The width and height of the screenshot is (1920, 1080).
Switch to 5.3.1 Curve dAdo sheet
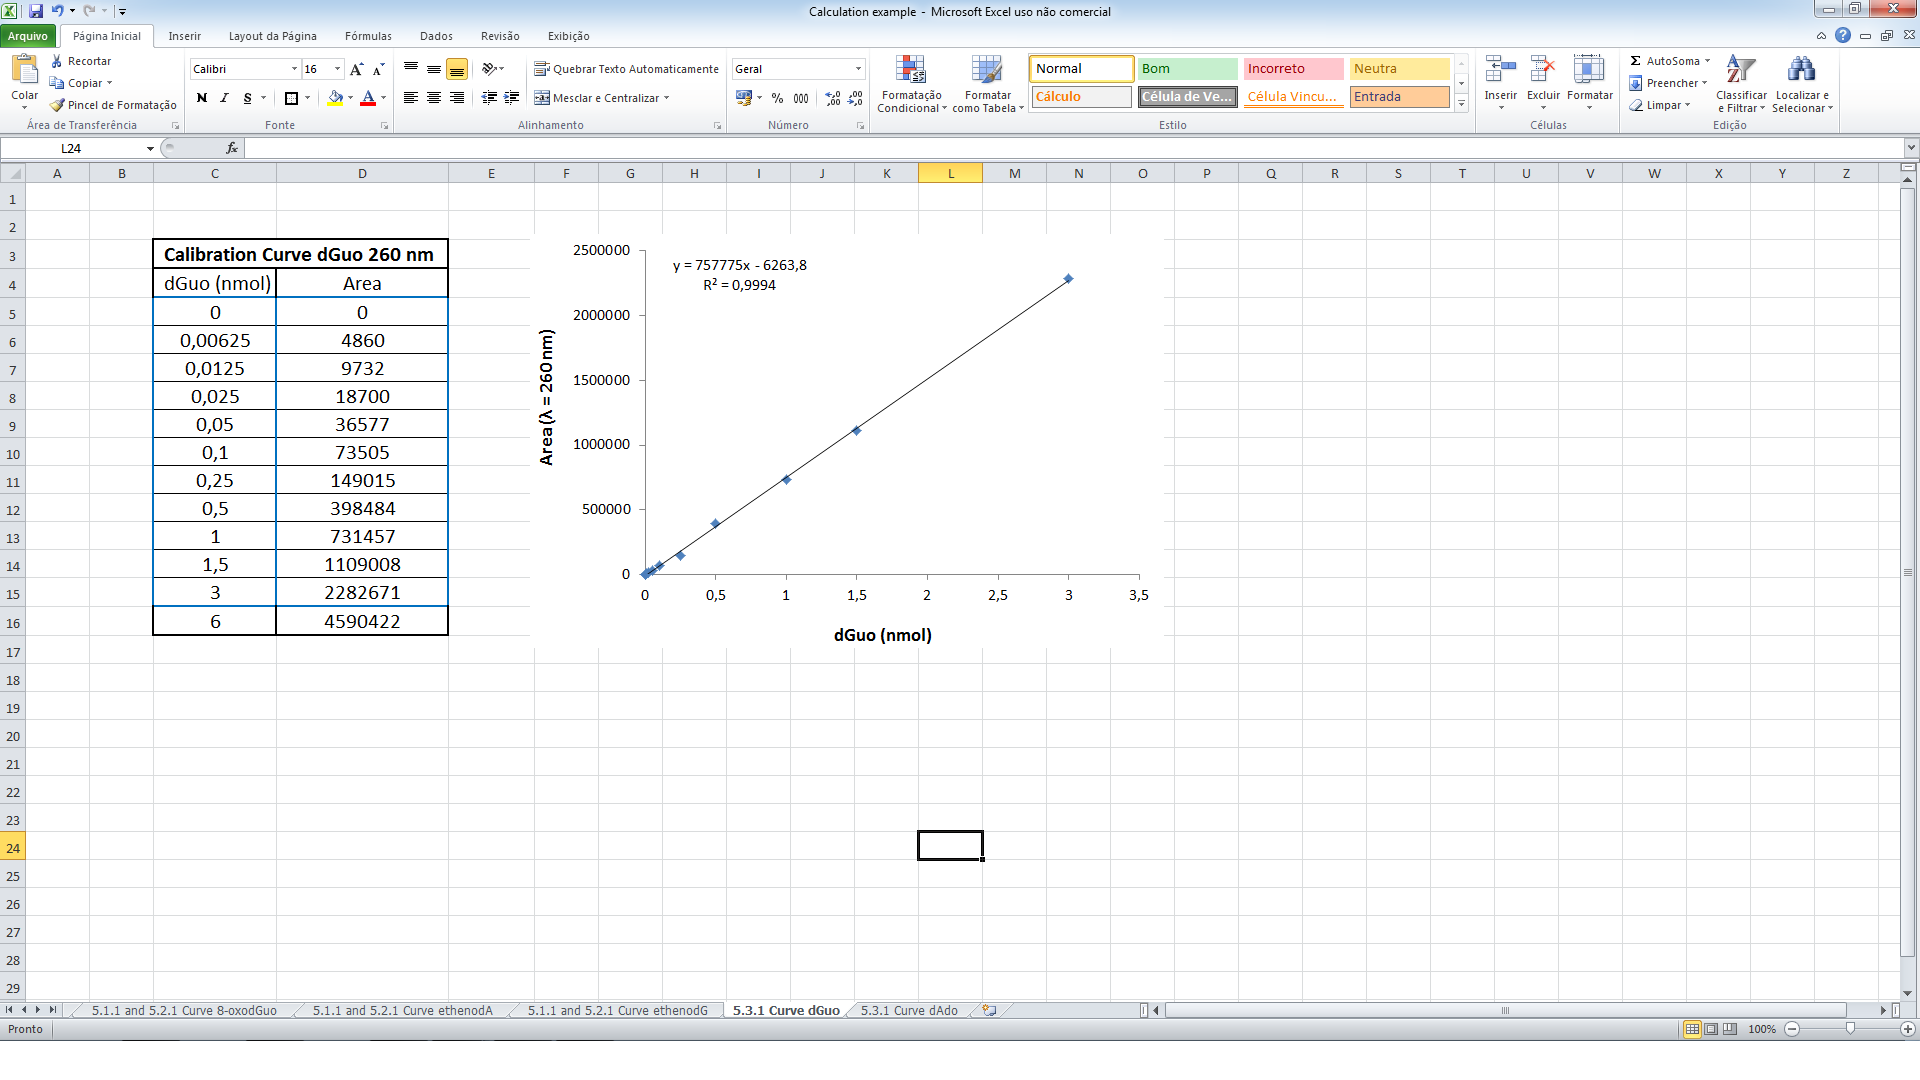(x=908, y=1010)
